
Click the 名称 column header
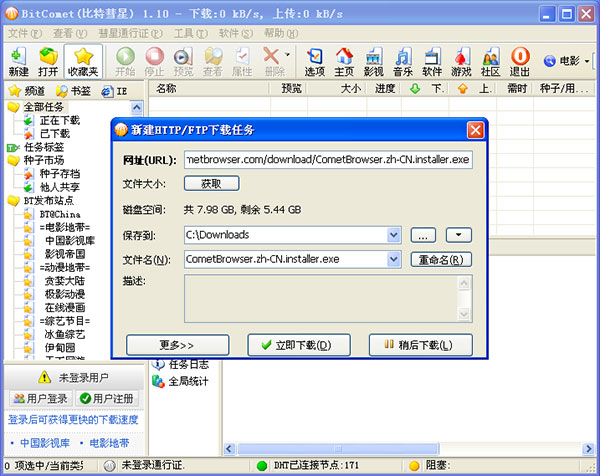(x=209, y=89)
